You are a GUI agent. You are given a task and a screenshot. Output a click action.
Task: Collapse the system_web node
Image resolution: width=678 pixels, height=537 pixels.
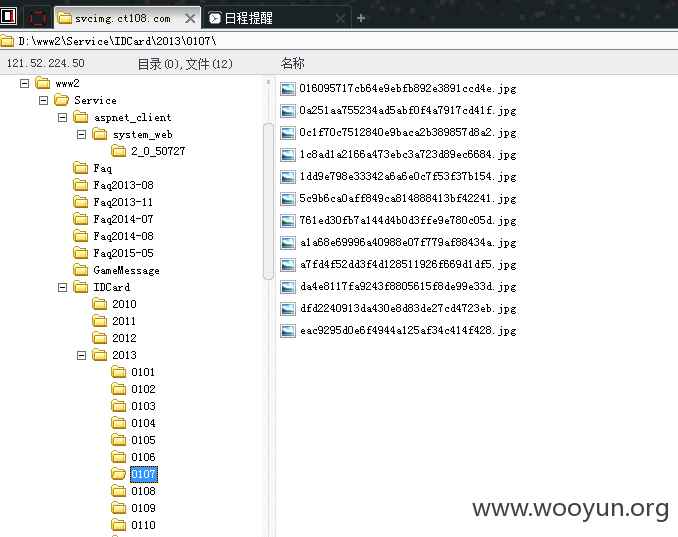pyautogui.click(x=81, y=134)
